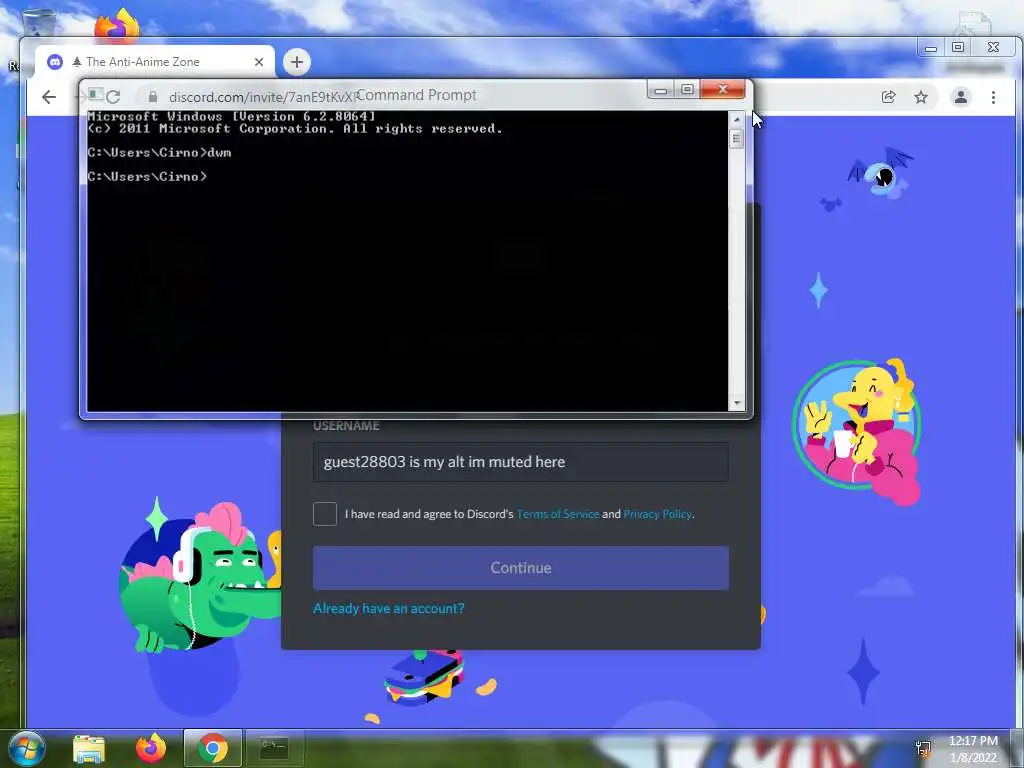This screenshot has width=1024, height=768.
Task: Click the Command Prompt title bar icon
Action: (95, 95)
